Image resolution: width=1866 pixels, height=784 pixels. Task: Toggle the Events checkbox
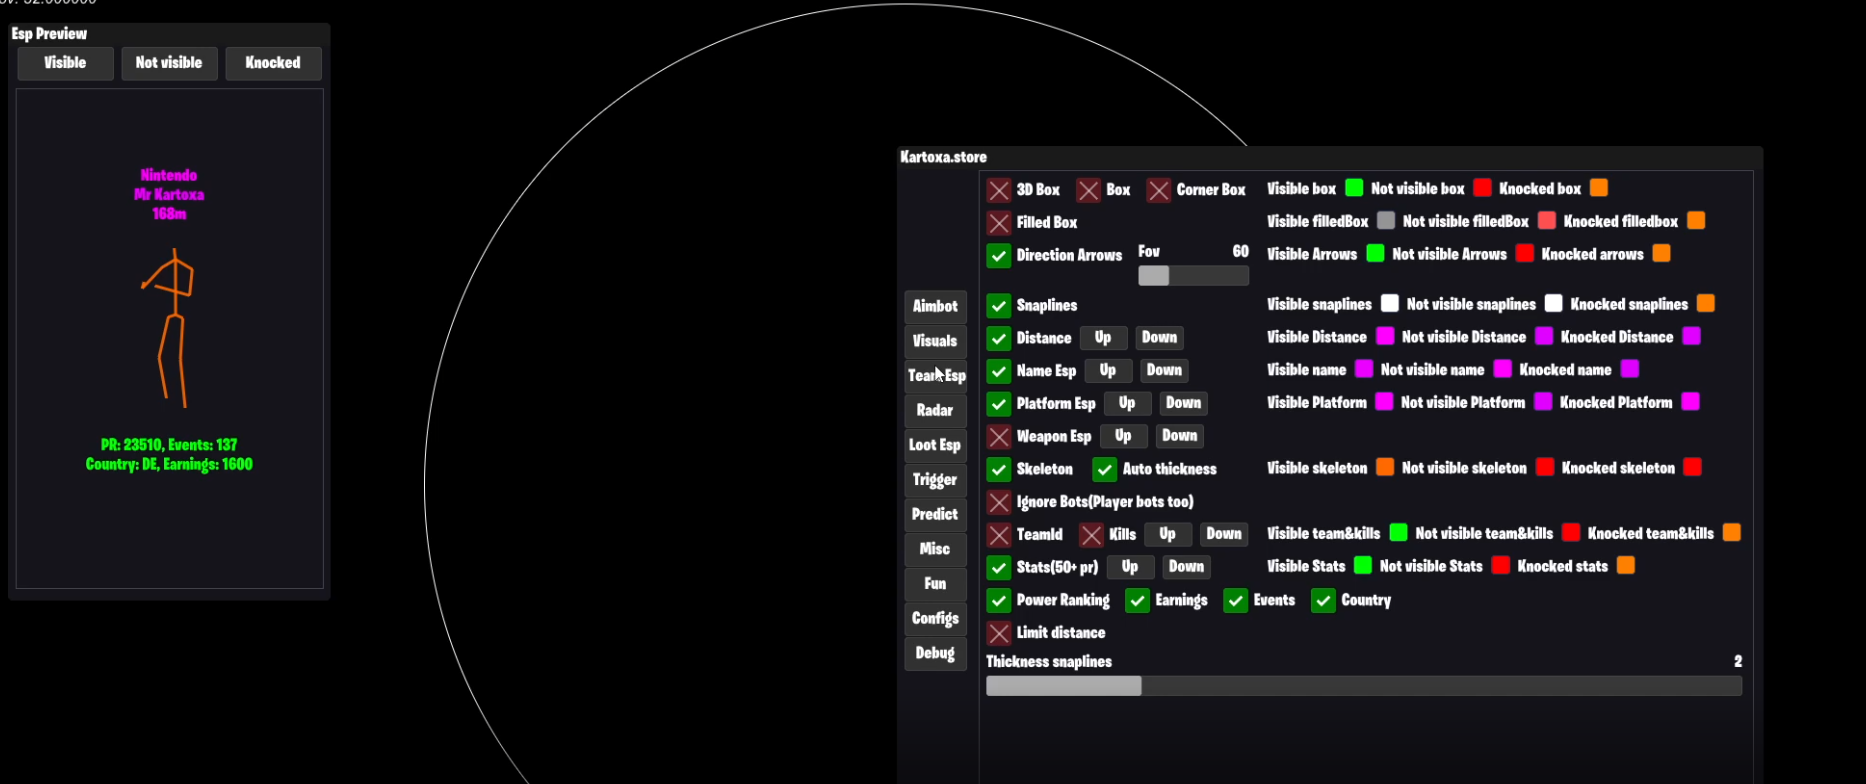tap(1236, 600)
